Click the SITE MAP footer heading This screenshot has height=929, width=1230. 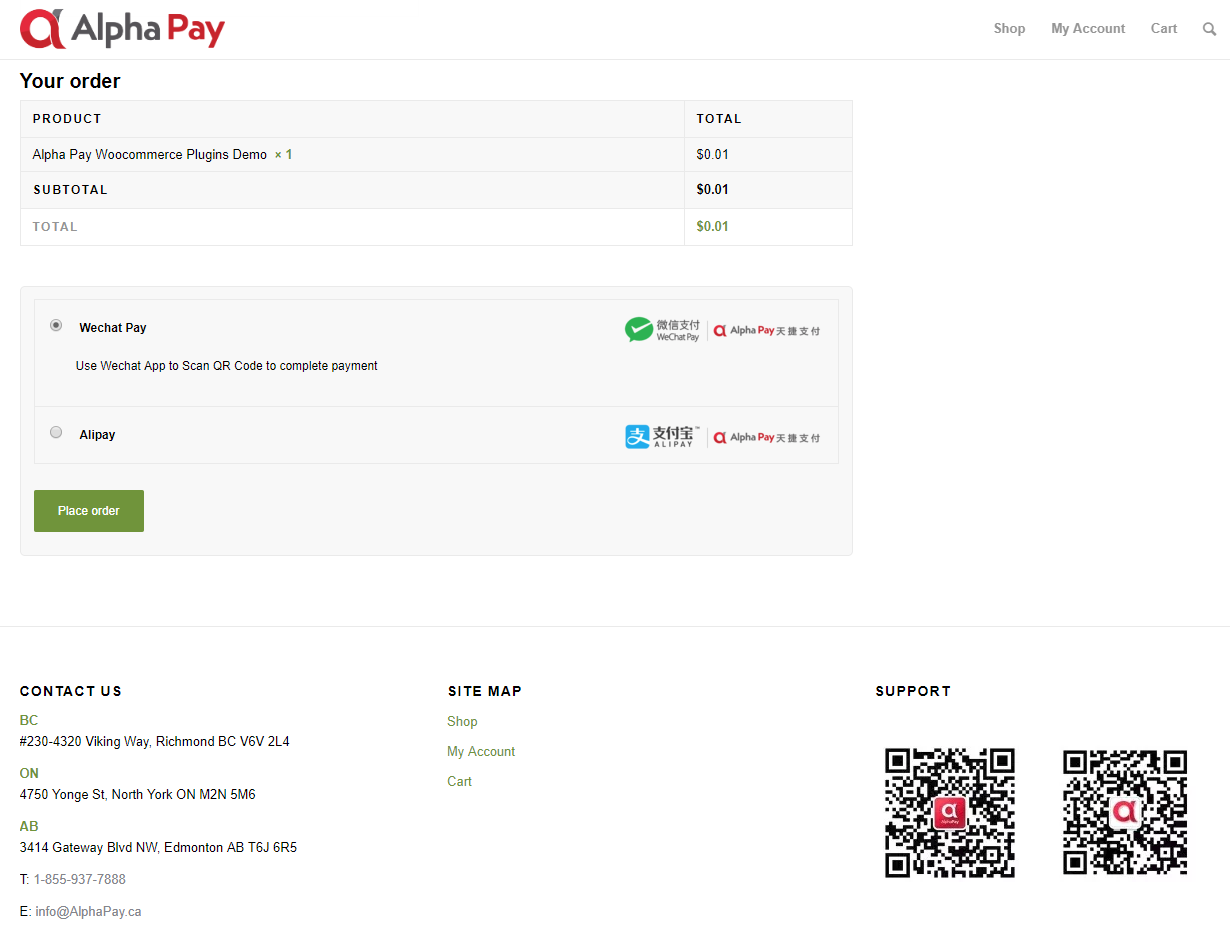pos(485,691)
